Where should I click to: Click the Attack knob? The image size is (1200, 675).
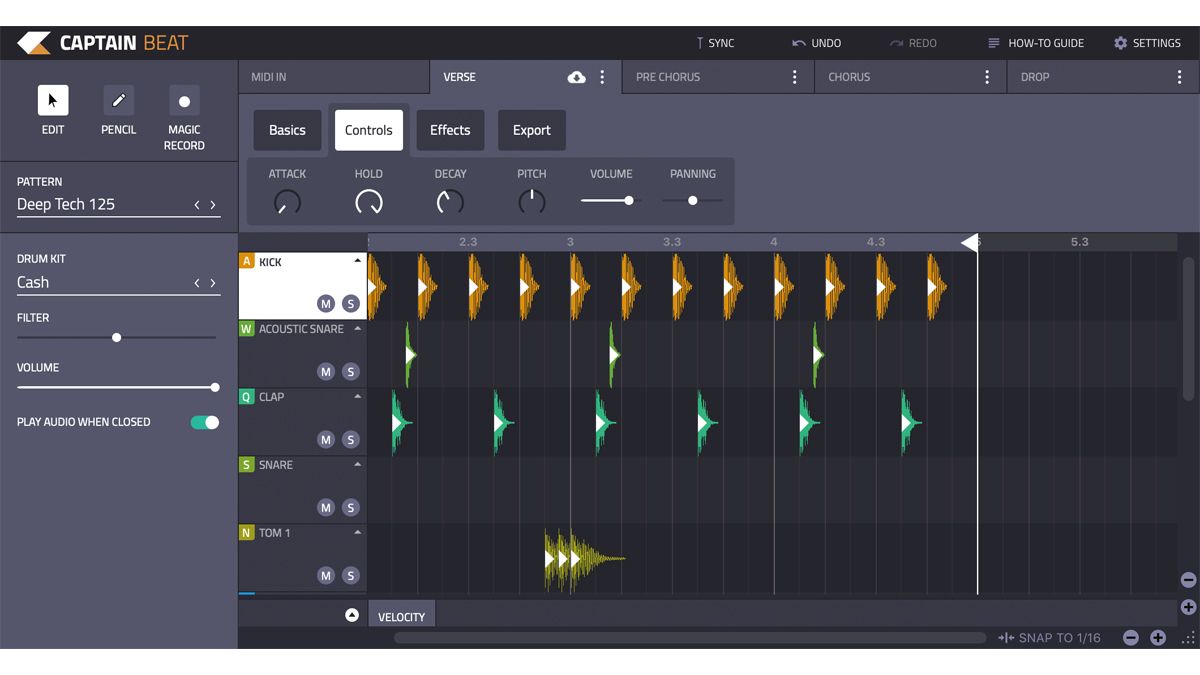287,202
